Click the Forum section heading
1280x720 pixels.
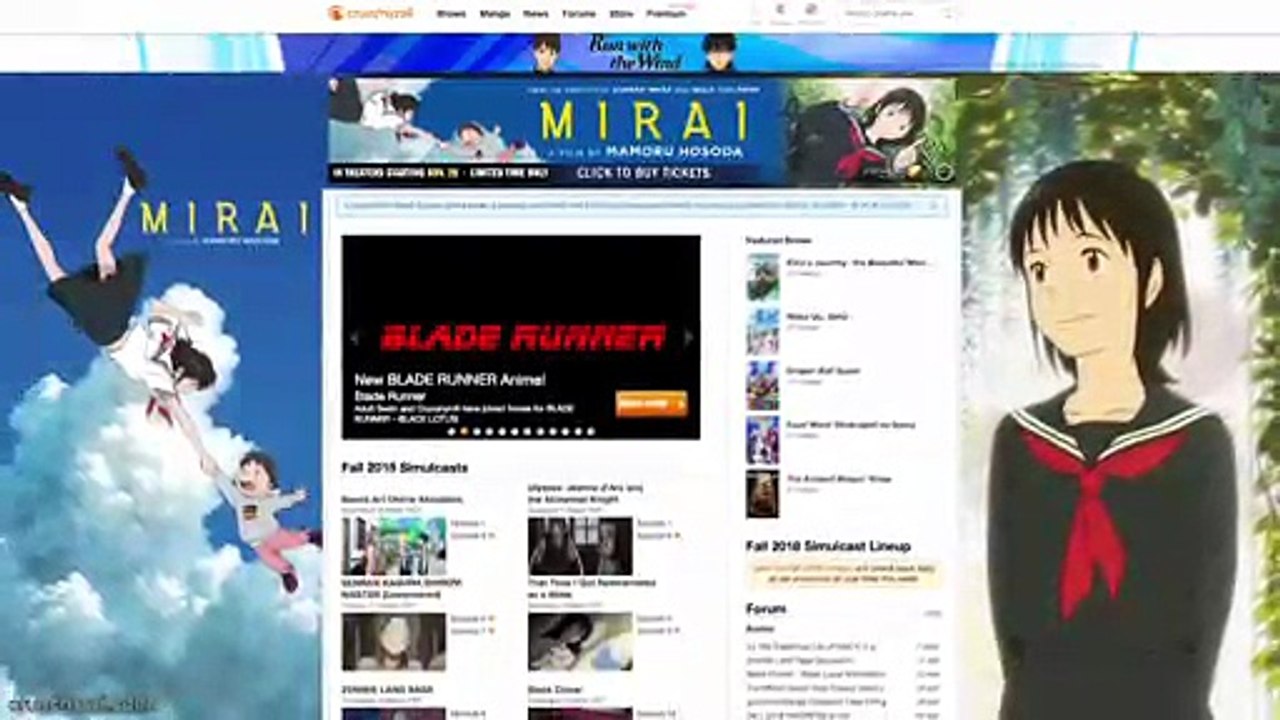[766, 609]
